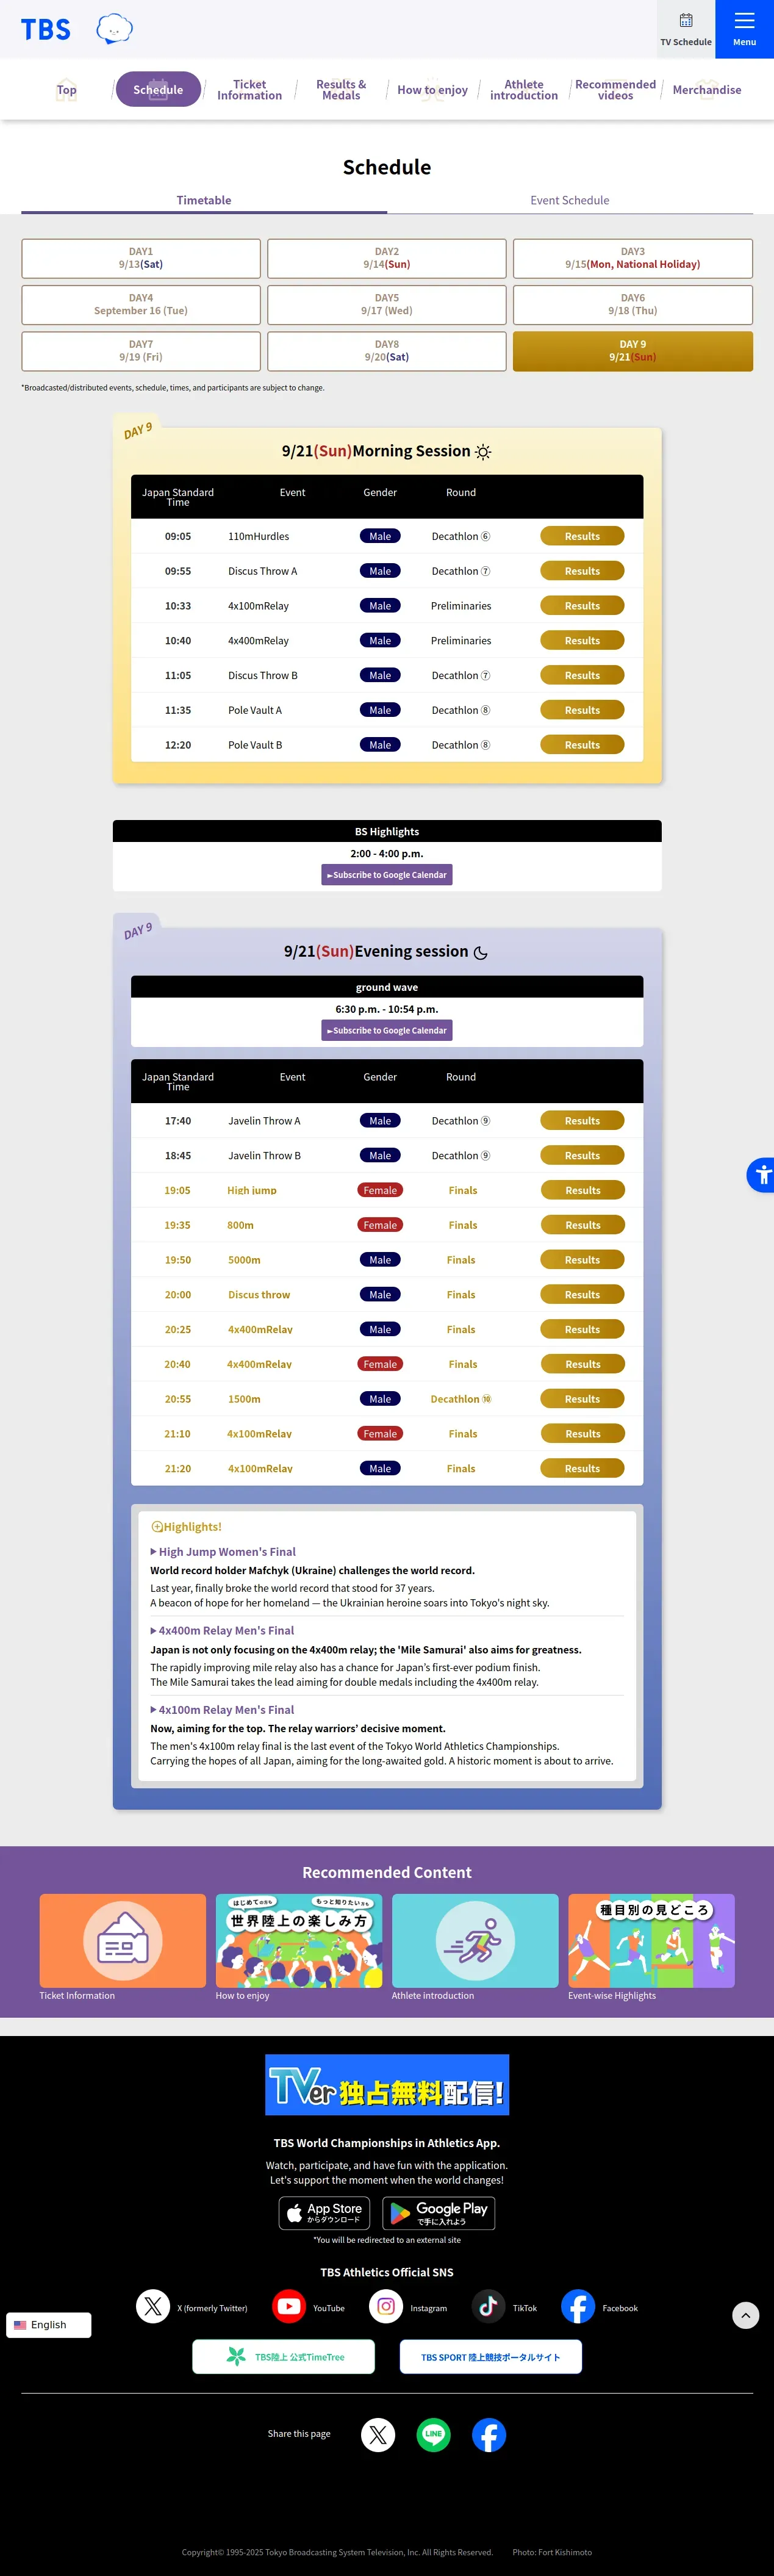Open Ticket Information in navigation
This screenshot has width=774, height=2576.
[x=250, y=90]
